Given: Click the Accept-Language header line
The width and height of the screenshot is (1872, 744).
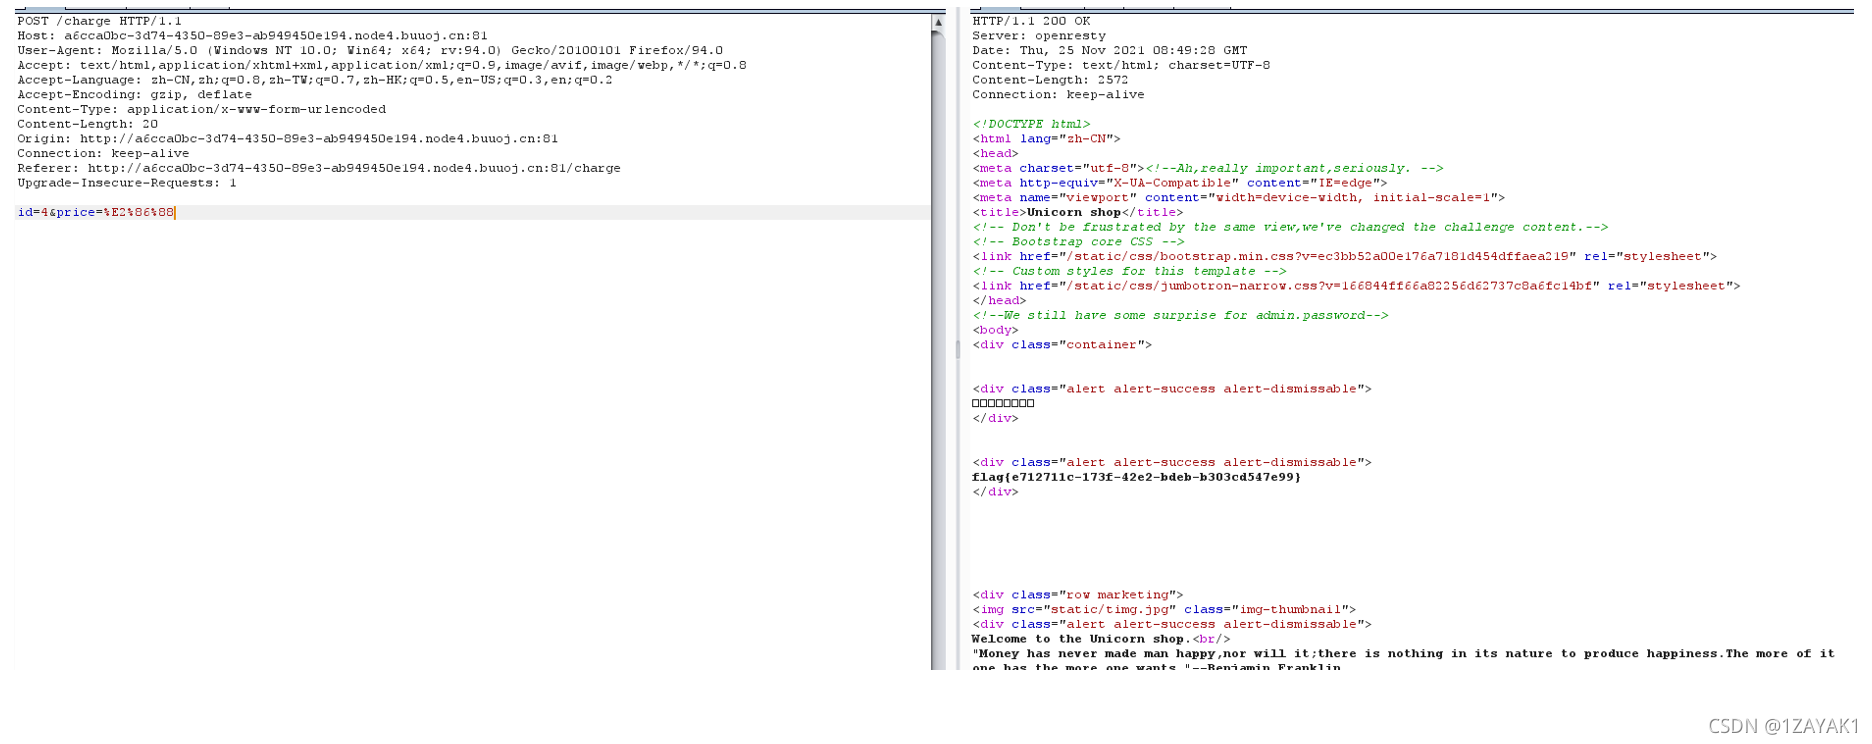Looking at the screenshot, I should tap(315, 80).
